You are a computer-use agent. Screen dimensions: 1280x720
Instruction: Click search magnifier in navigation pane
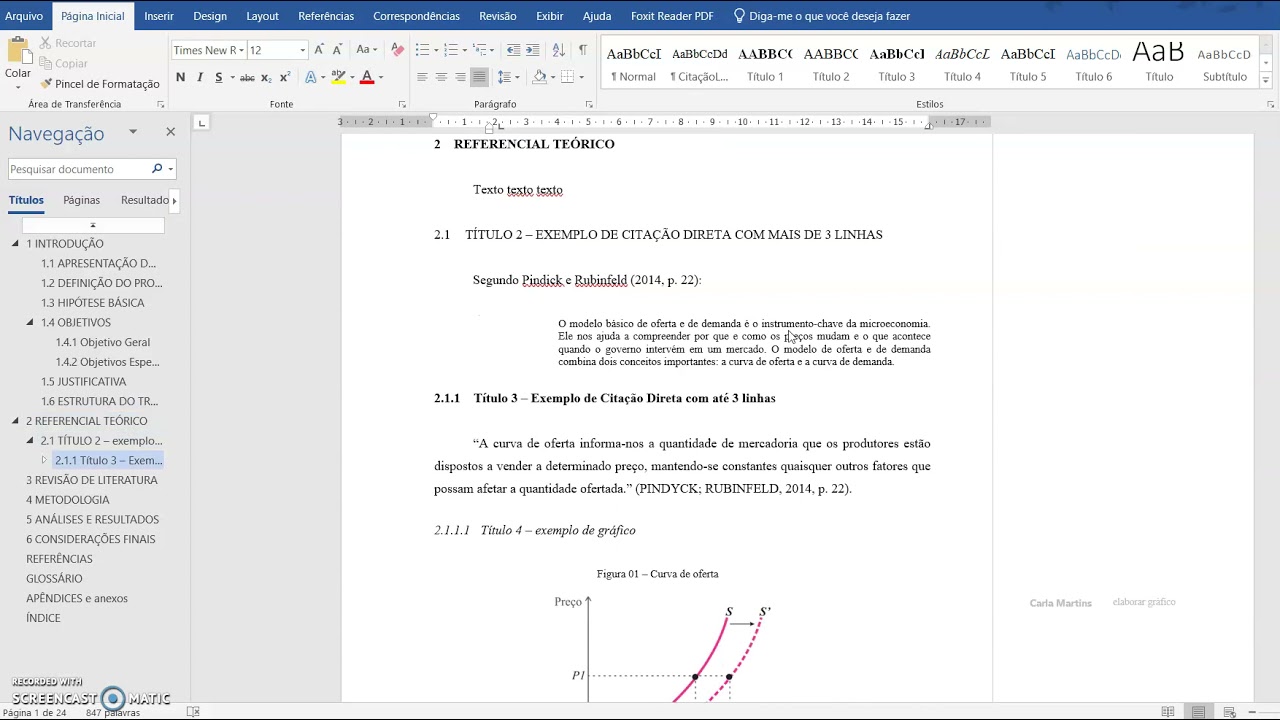[157, 169]
